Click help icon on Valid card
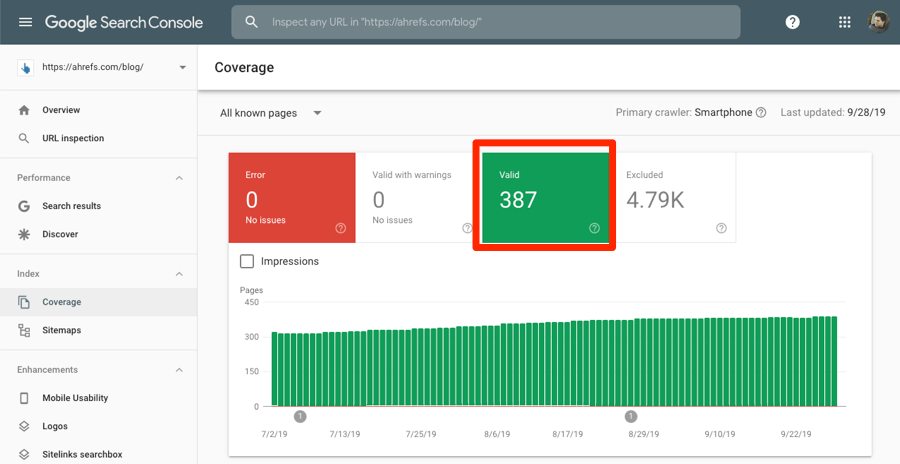 click(x=594, y=228)
